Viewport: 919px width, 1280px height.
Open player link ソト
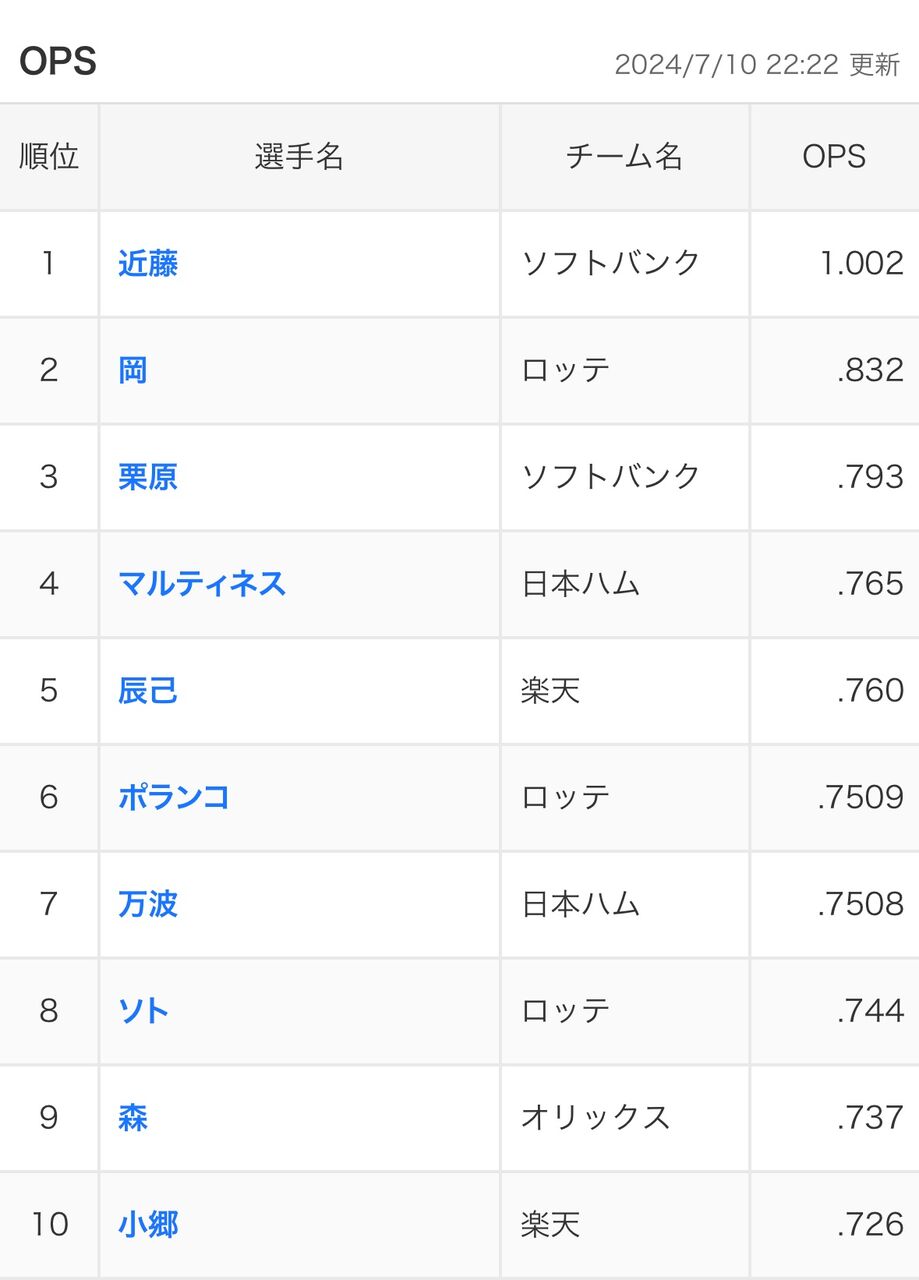tap(144, 1011)
